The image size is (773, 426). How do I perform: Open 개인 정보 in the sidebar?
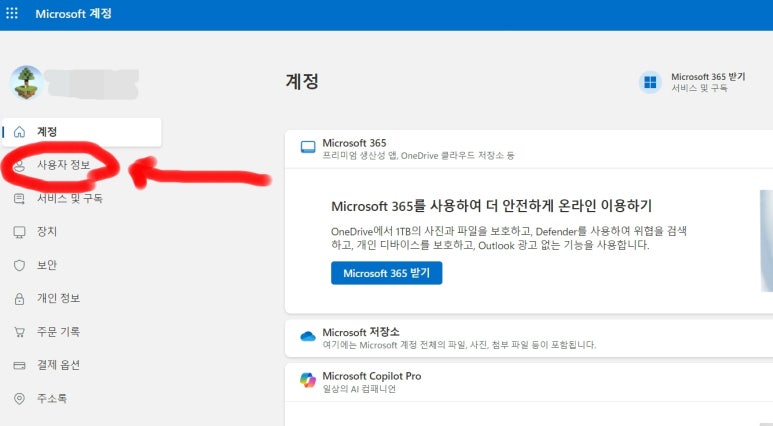pyautogui.click(x=59, y=298)
